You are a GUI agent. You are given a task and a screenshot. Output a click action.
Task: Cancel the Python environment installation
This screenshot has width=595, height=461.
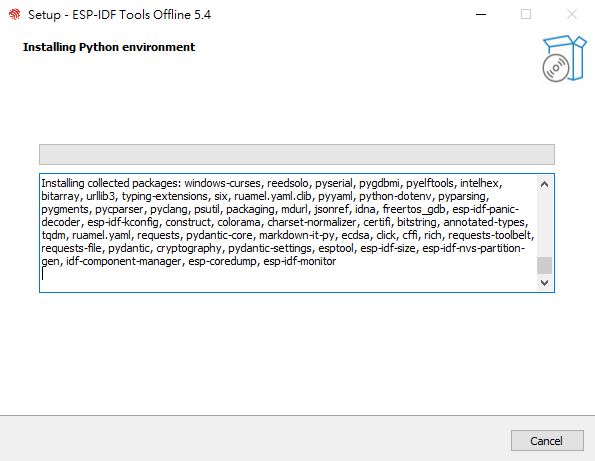click(547, 441)
